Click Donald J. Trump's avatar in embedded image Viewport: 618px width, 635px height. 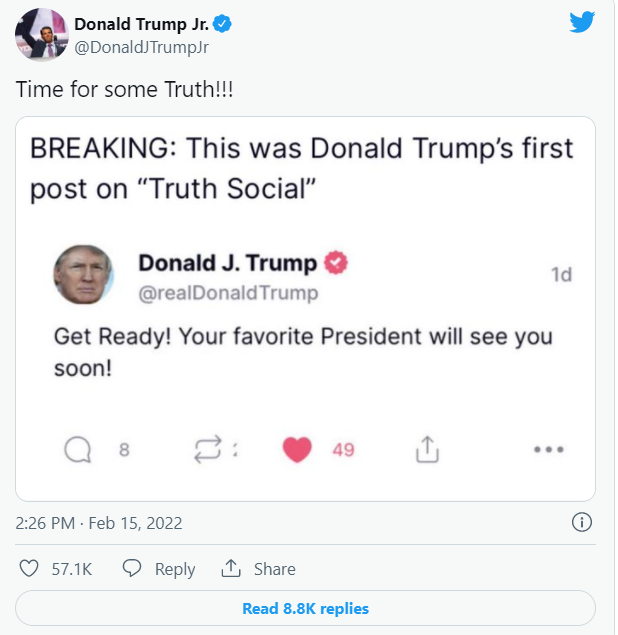[83, 274]
